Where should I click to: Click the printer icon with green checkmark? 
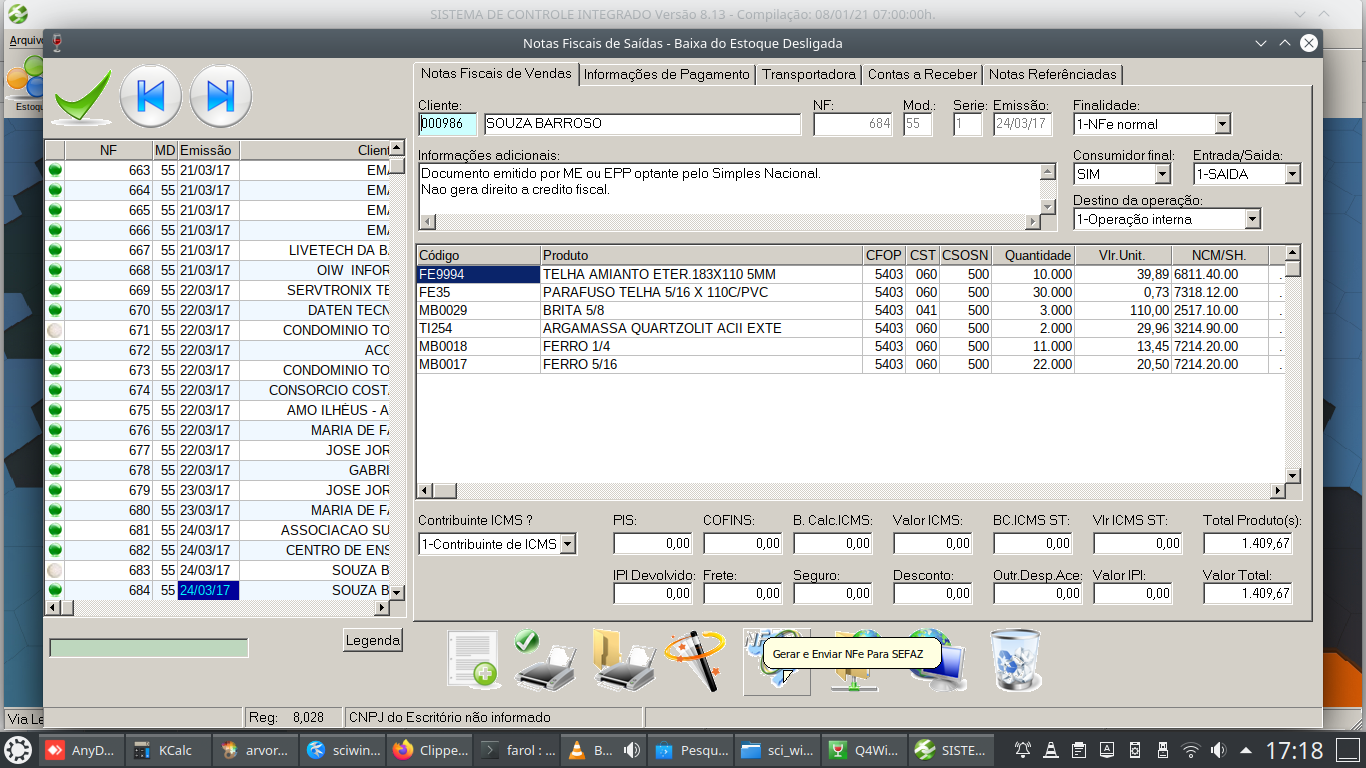point(544,660)
